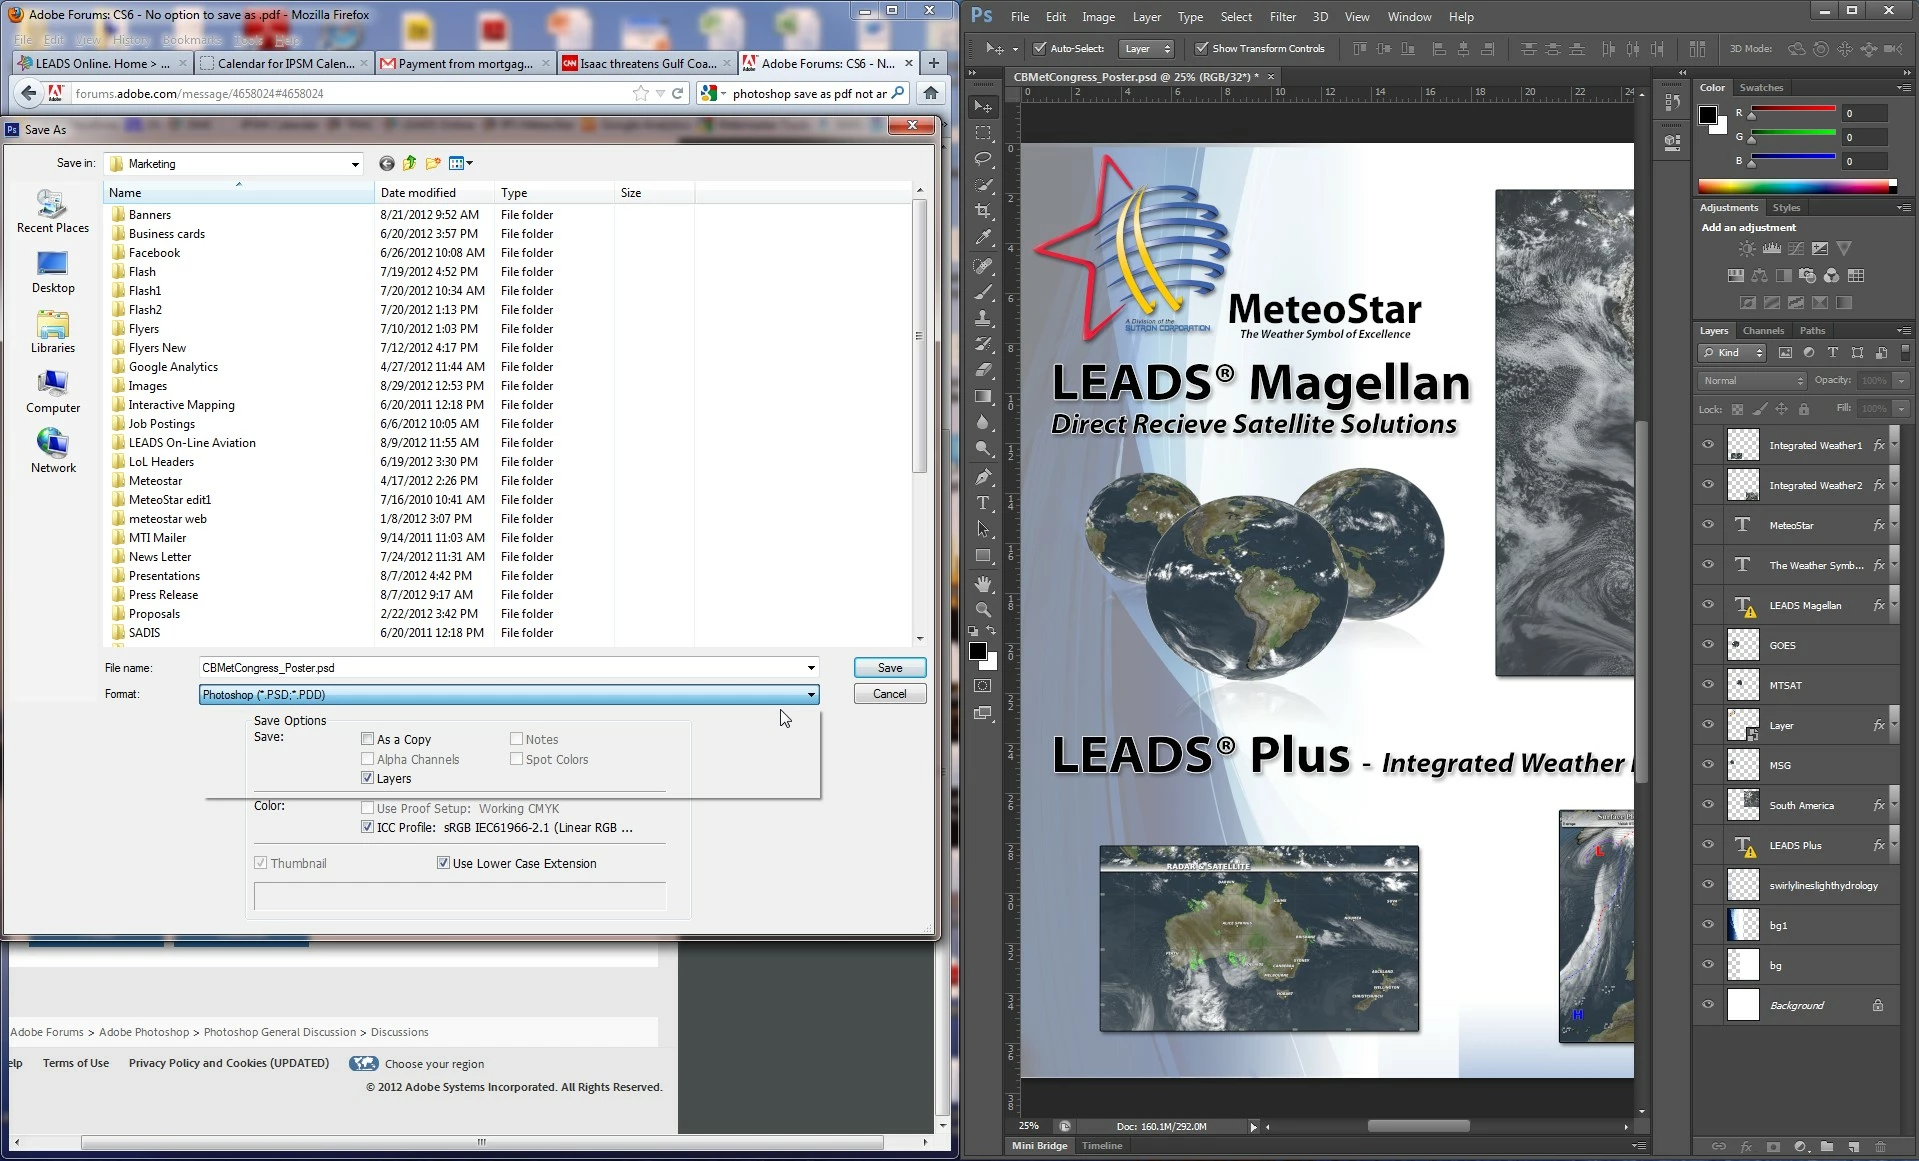
Task: Go up one folder level in Save As
Action: pyautogui.click(x=410, y=163)
